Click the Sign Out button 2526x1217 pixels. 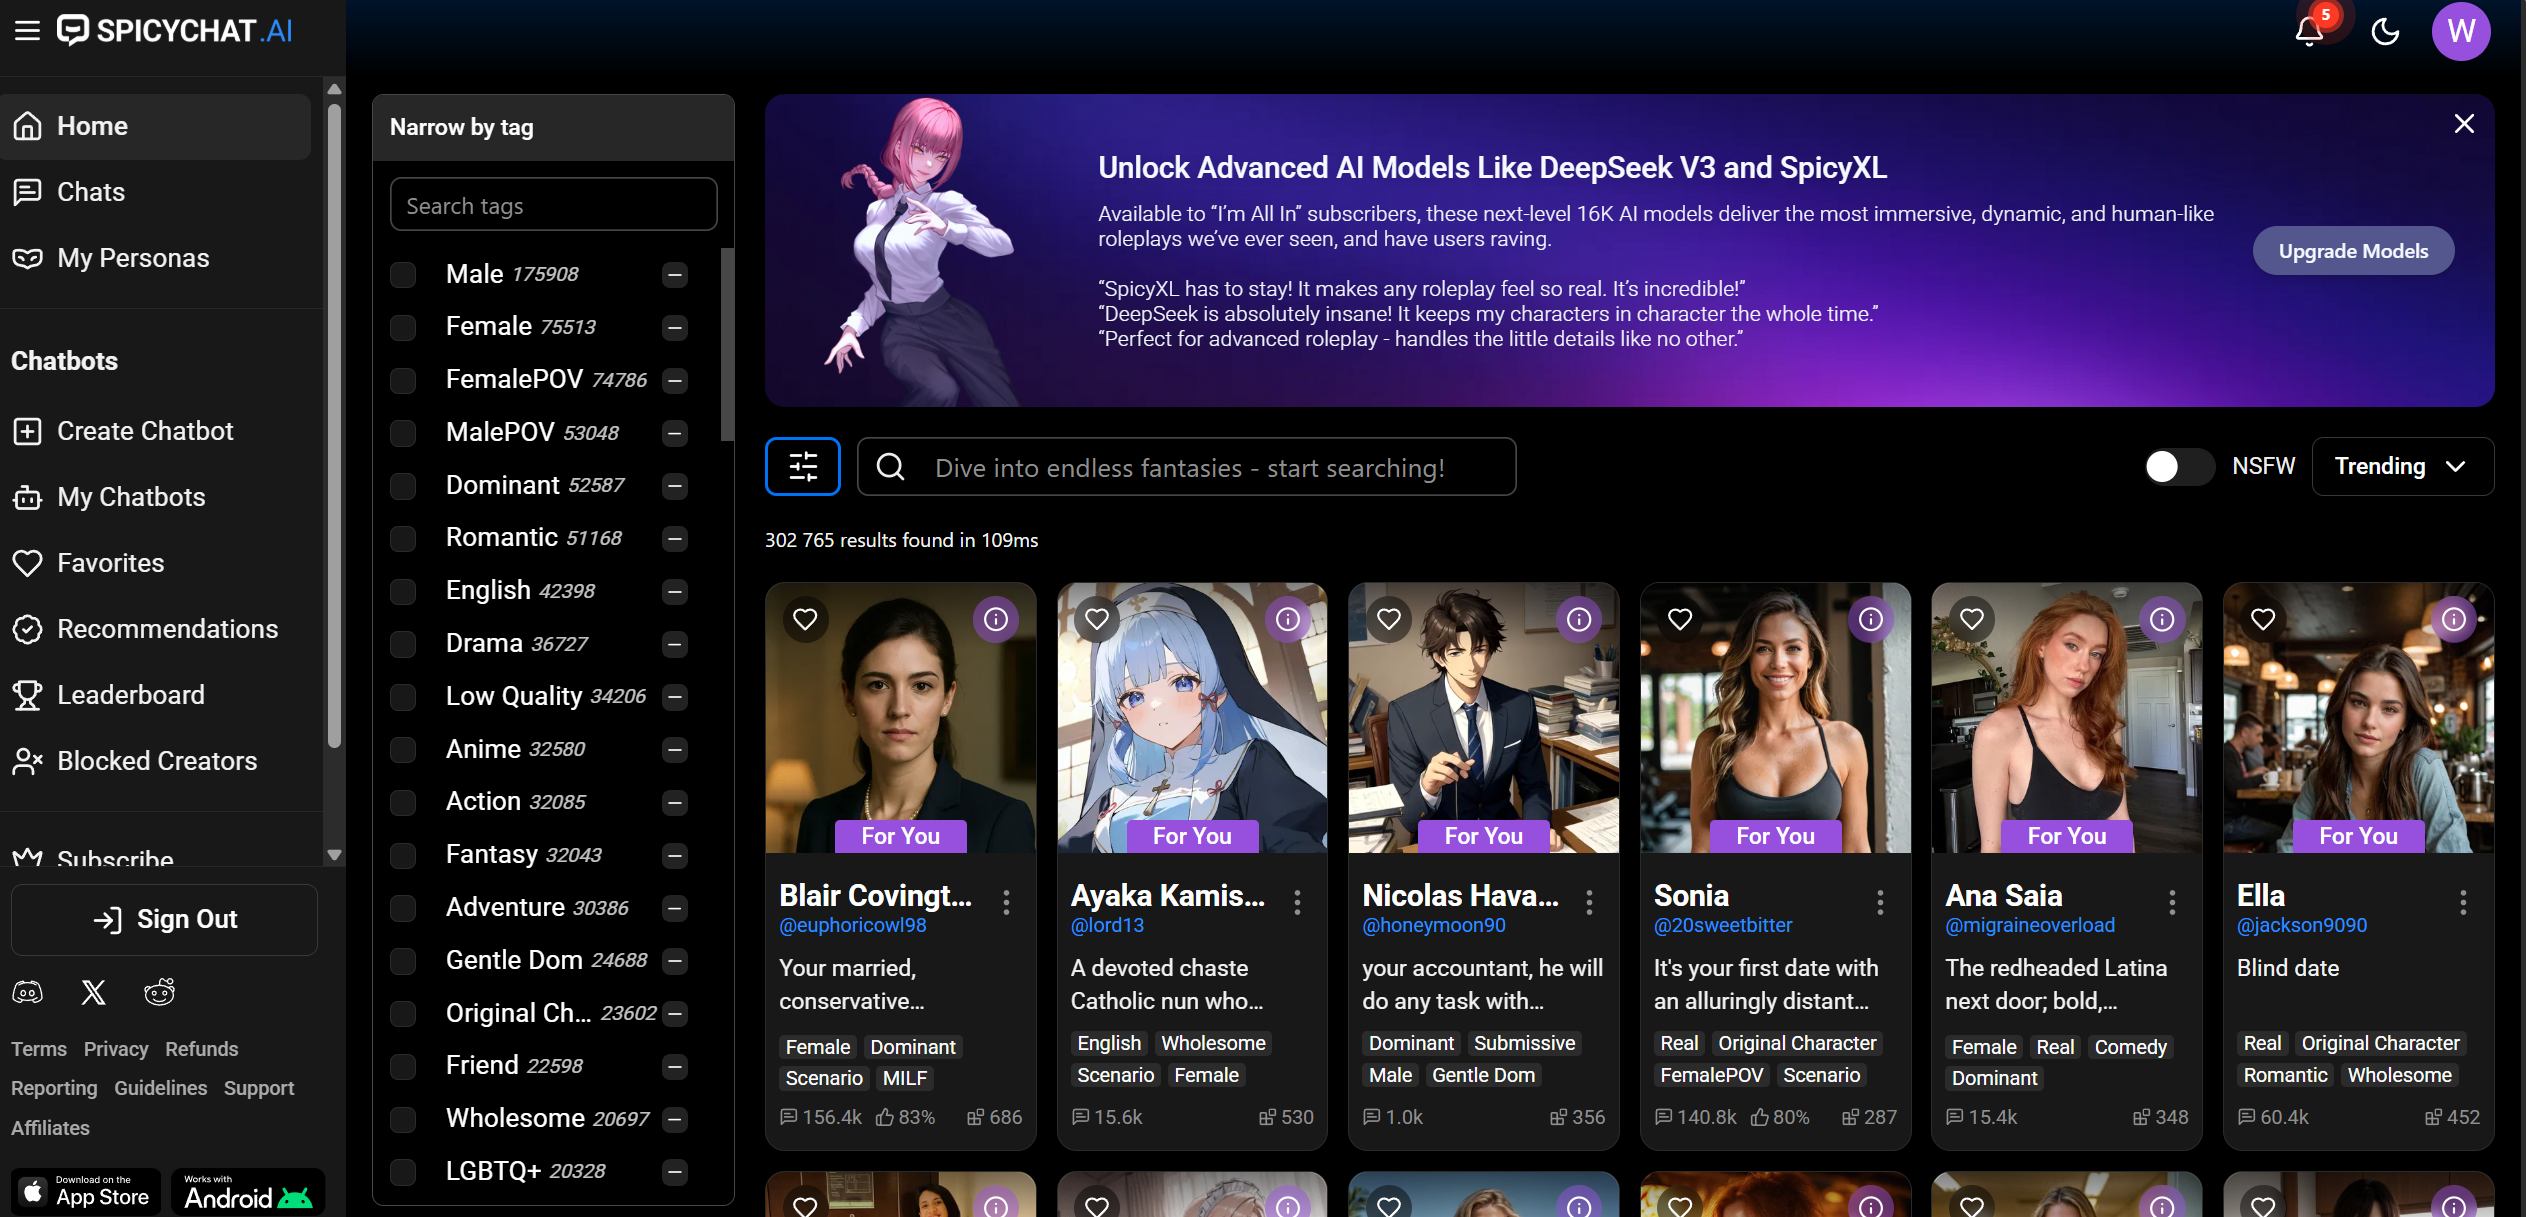(164, 919)
